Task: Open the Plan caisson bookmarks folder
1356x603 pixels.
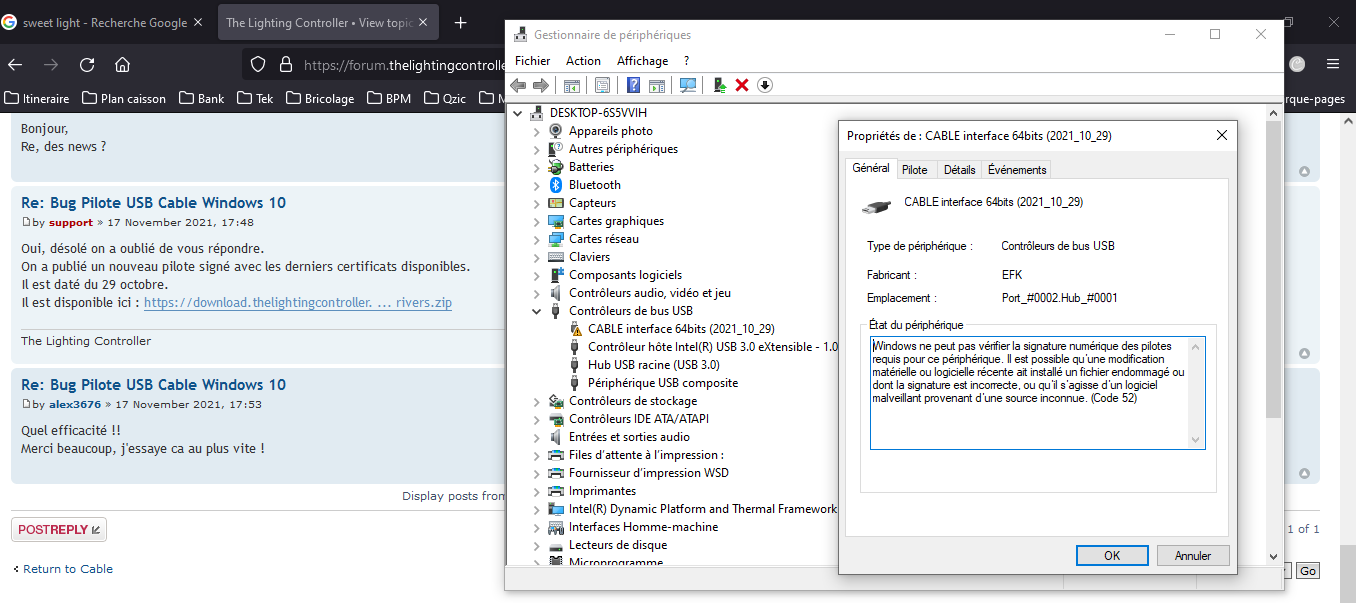Action: 124,98
